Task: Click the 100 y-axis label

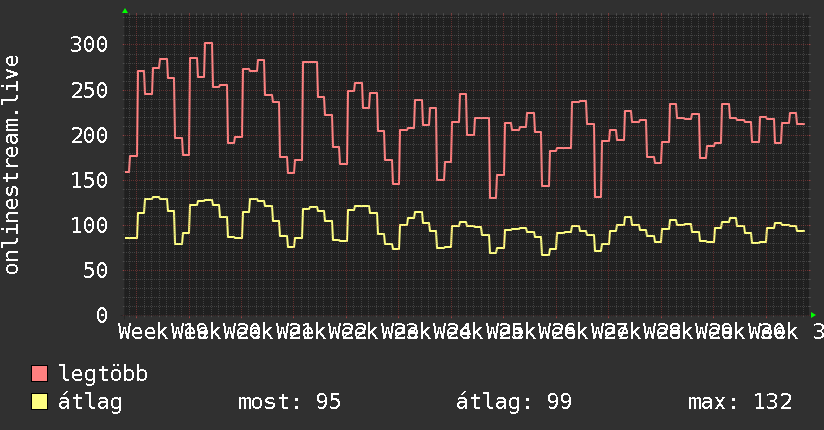Action: click(89, 226)
